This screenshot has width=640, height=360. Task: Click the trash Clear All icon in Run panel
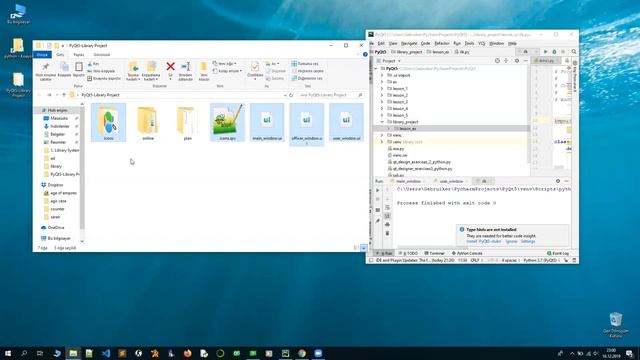pos(387,233)
